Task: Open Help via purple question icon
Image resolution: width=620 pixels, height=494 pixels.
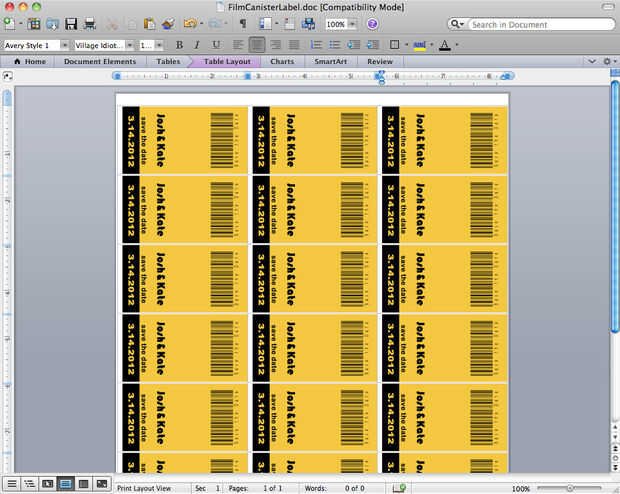Action: [x=372, y=24]
